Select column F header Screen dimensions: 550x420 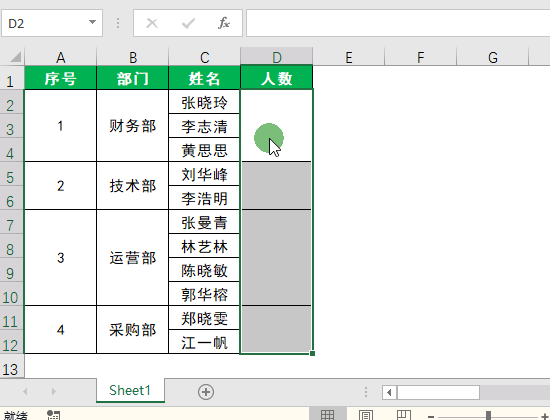[x=421, y=57]
